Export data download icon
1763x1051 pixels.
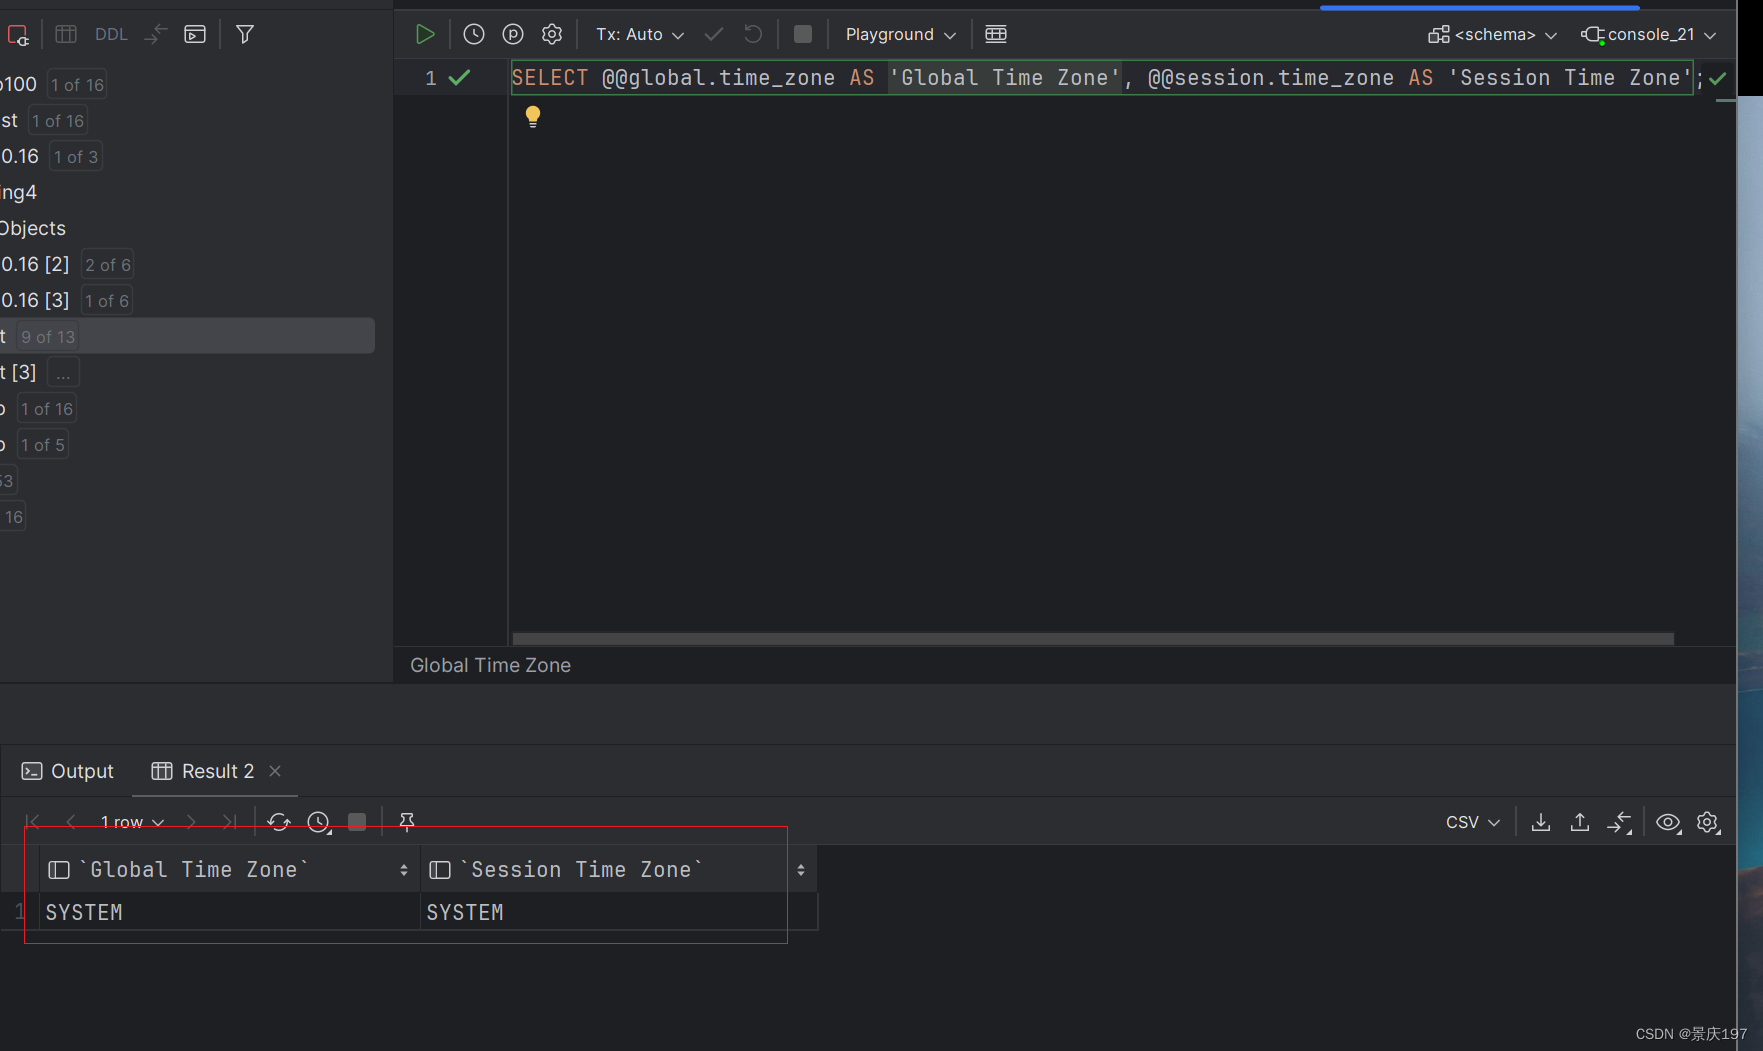[x=1541, y=822]
